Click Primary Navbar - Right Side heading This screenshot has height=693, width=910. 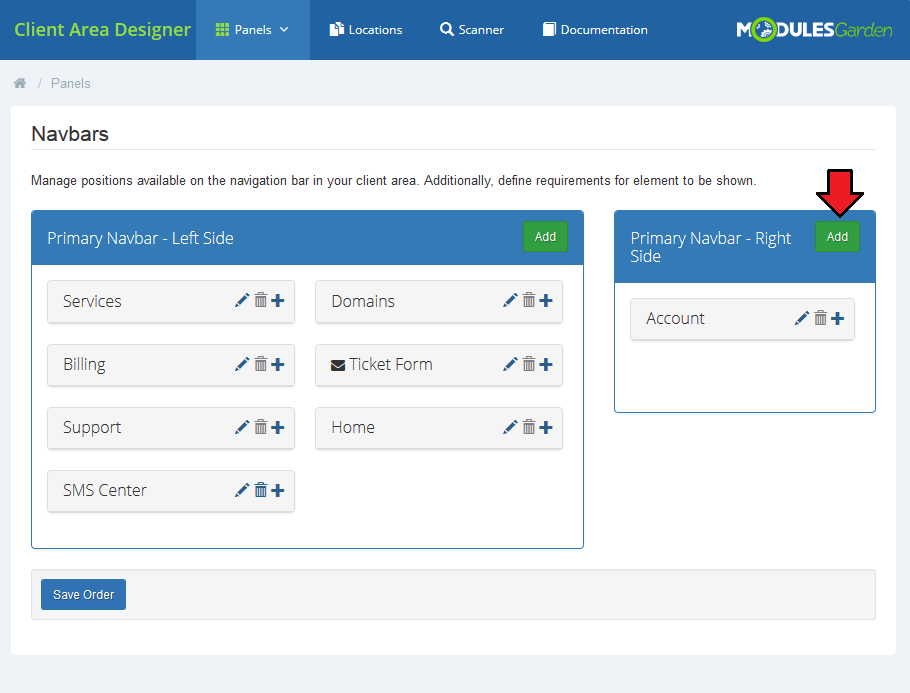(x=710, y=247)
